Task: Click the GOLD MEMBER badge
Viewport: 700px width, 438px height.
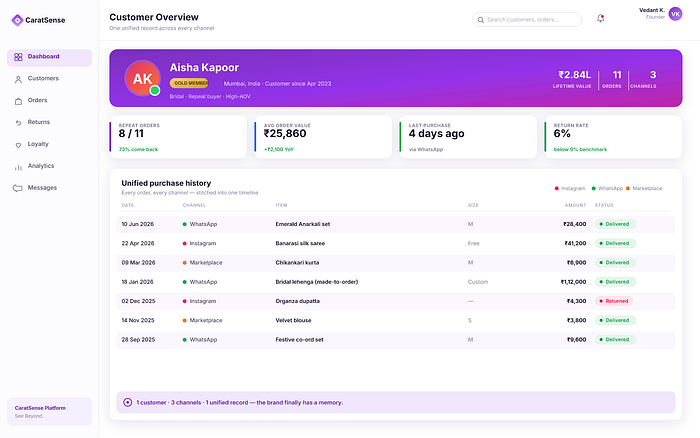Action: [x=189, y=83]
